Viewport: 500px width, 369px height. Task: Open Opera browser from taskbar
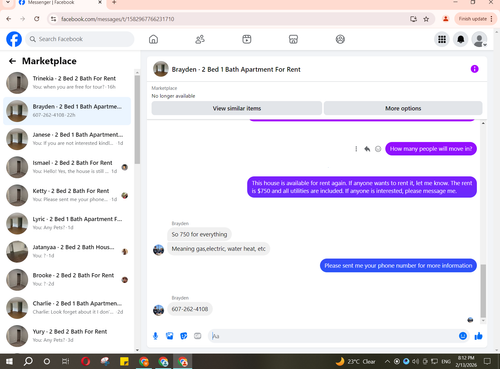85,361
